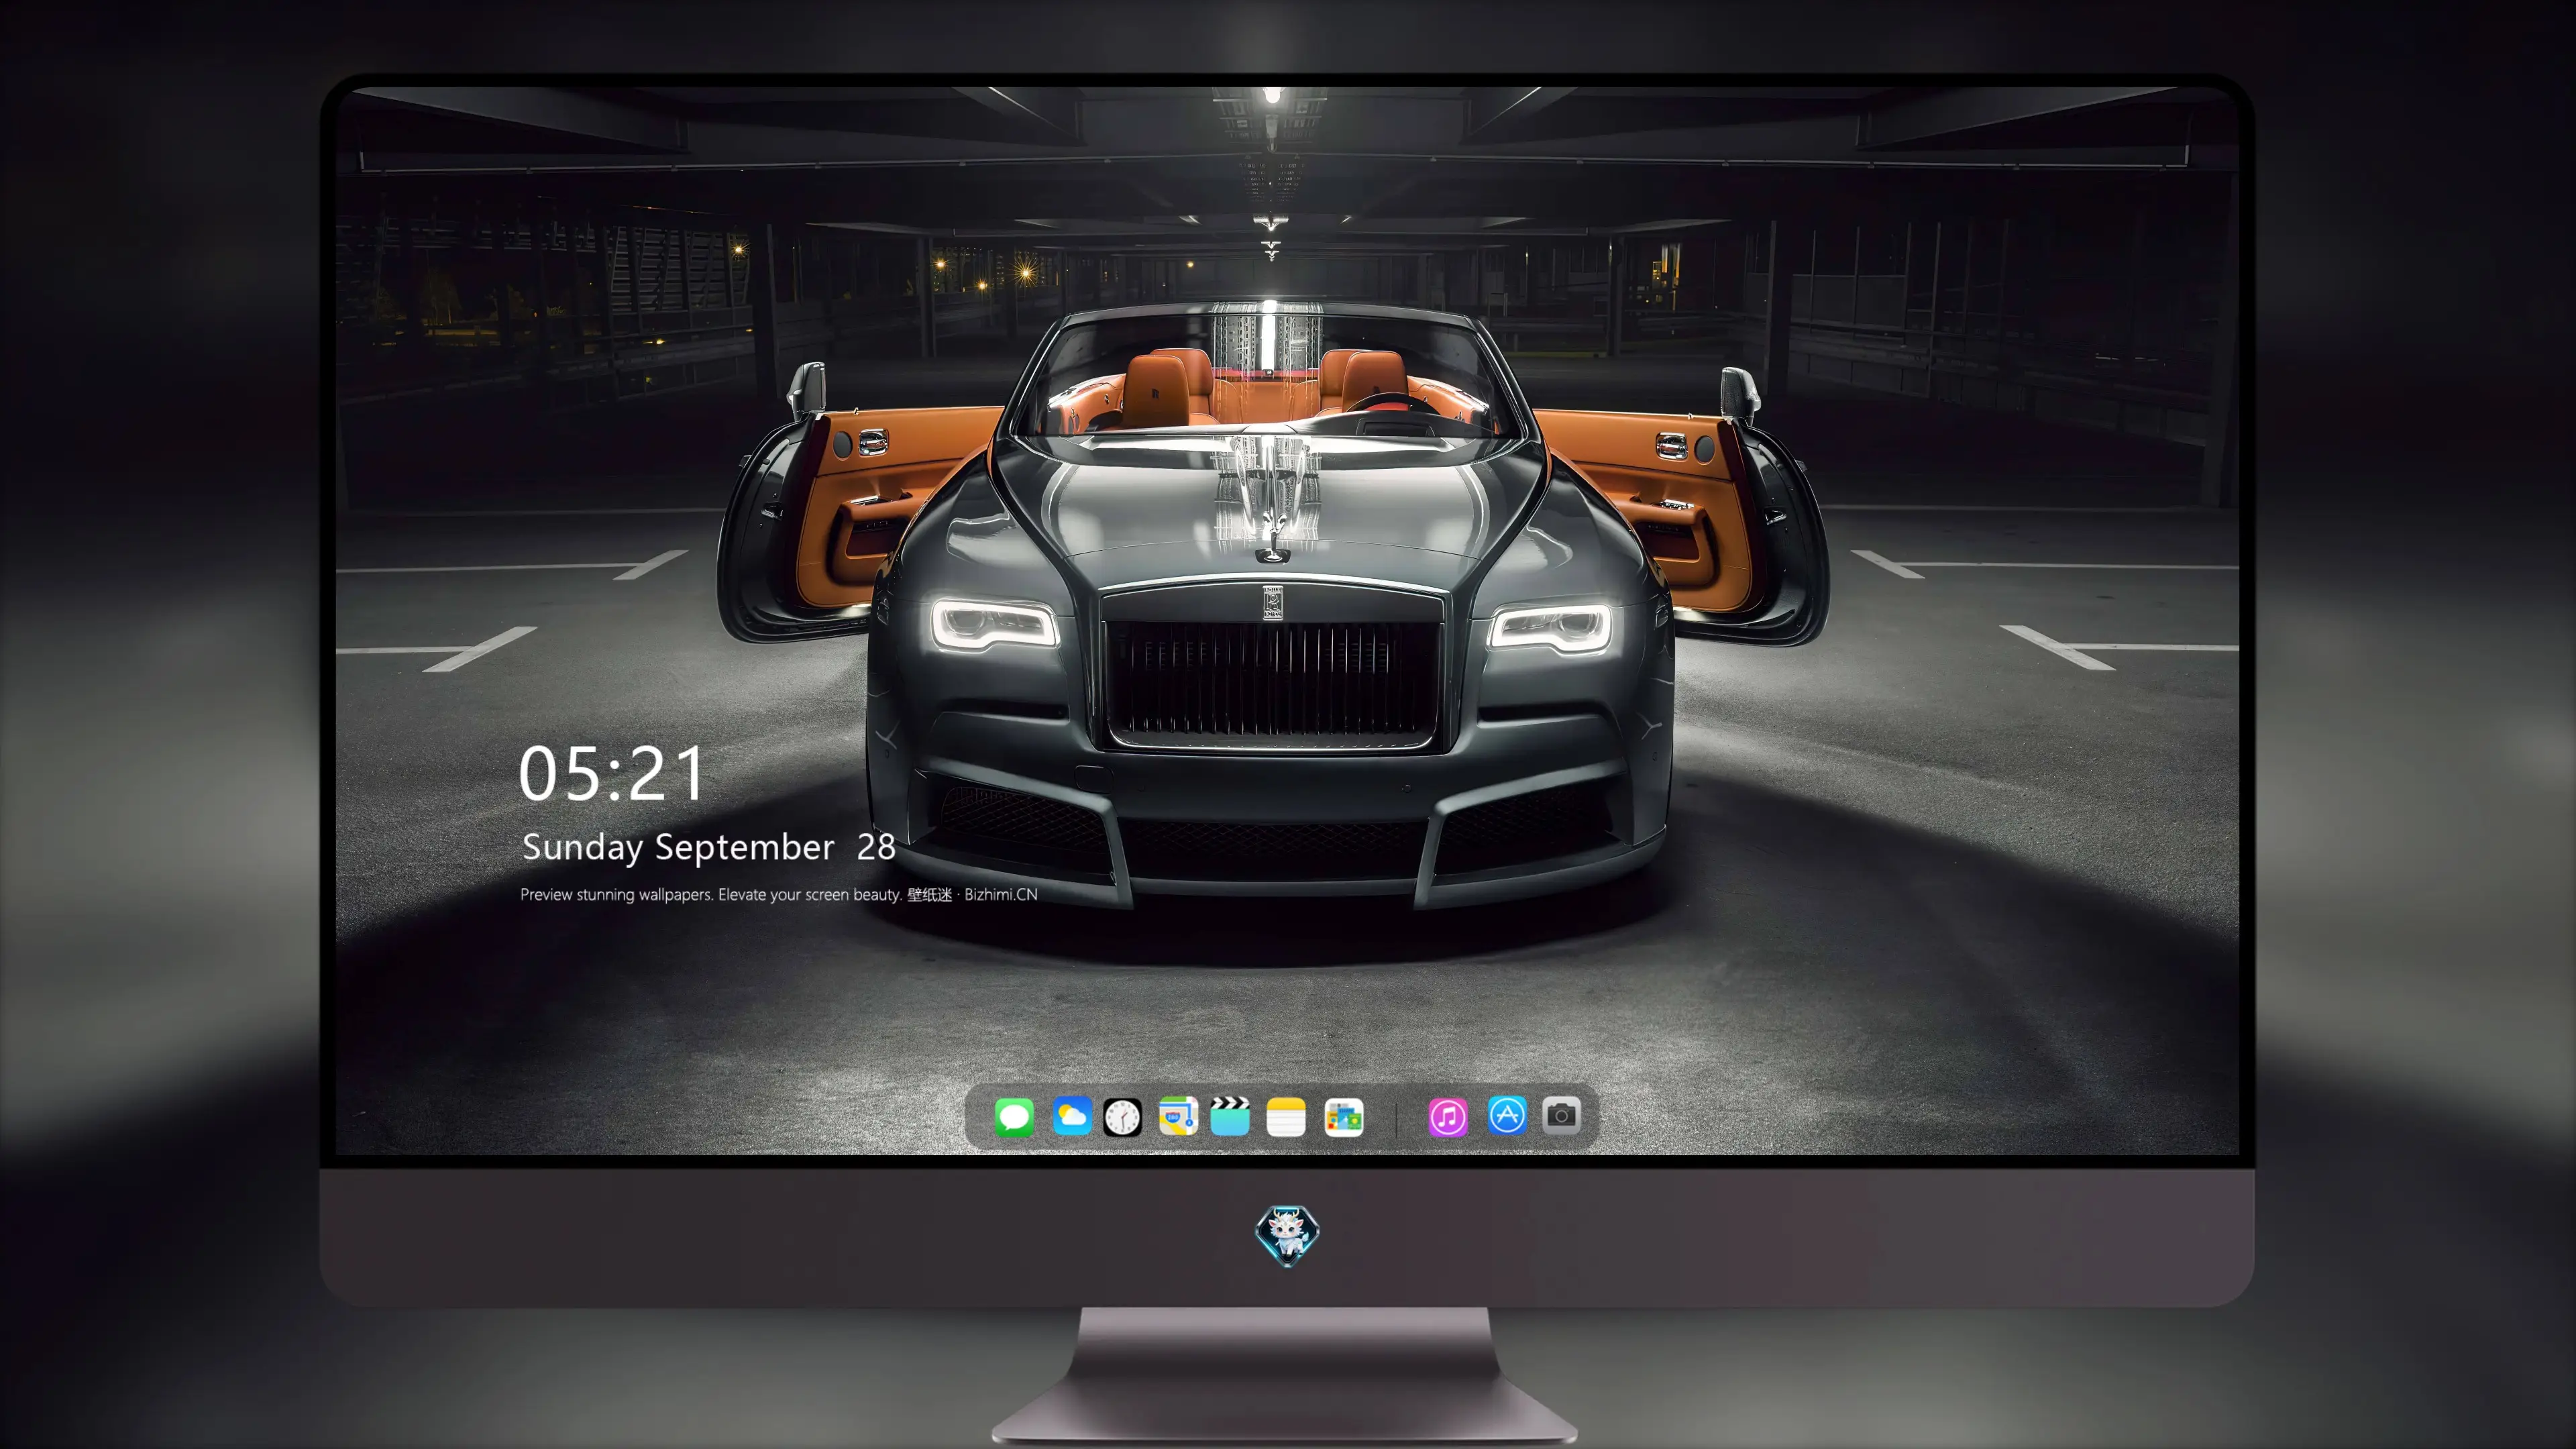Open the yellow Notes app
The height and width of the screenshot is (1449, 2576).
tap(1286, 1117)
